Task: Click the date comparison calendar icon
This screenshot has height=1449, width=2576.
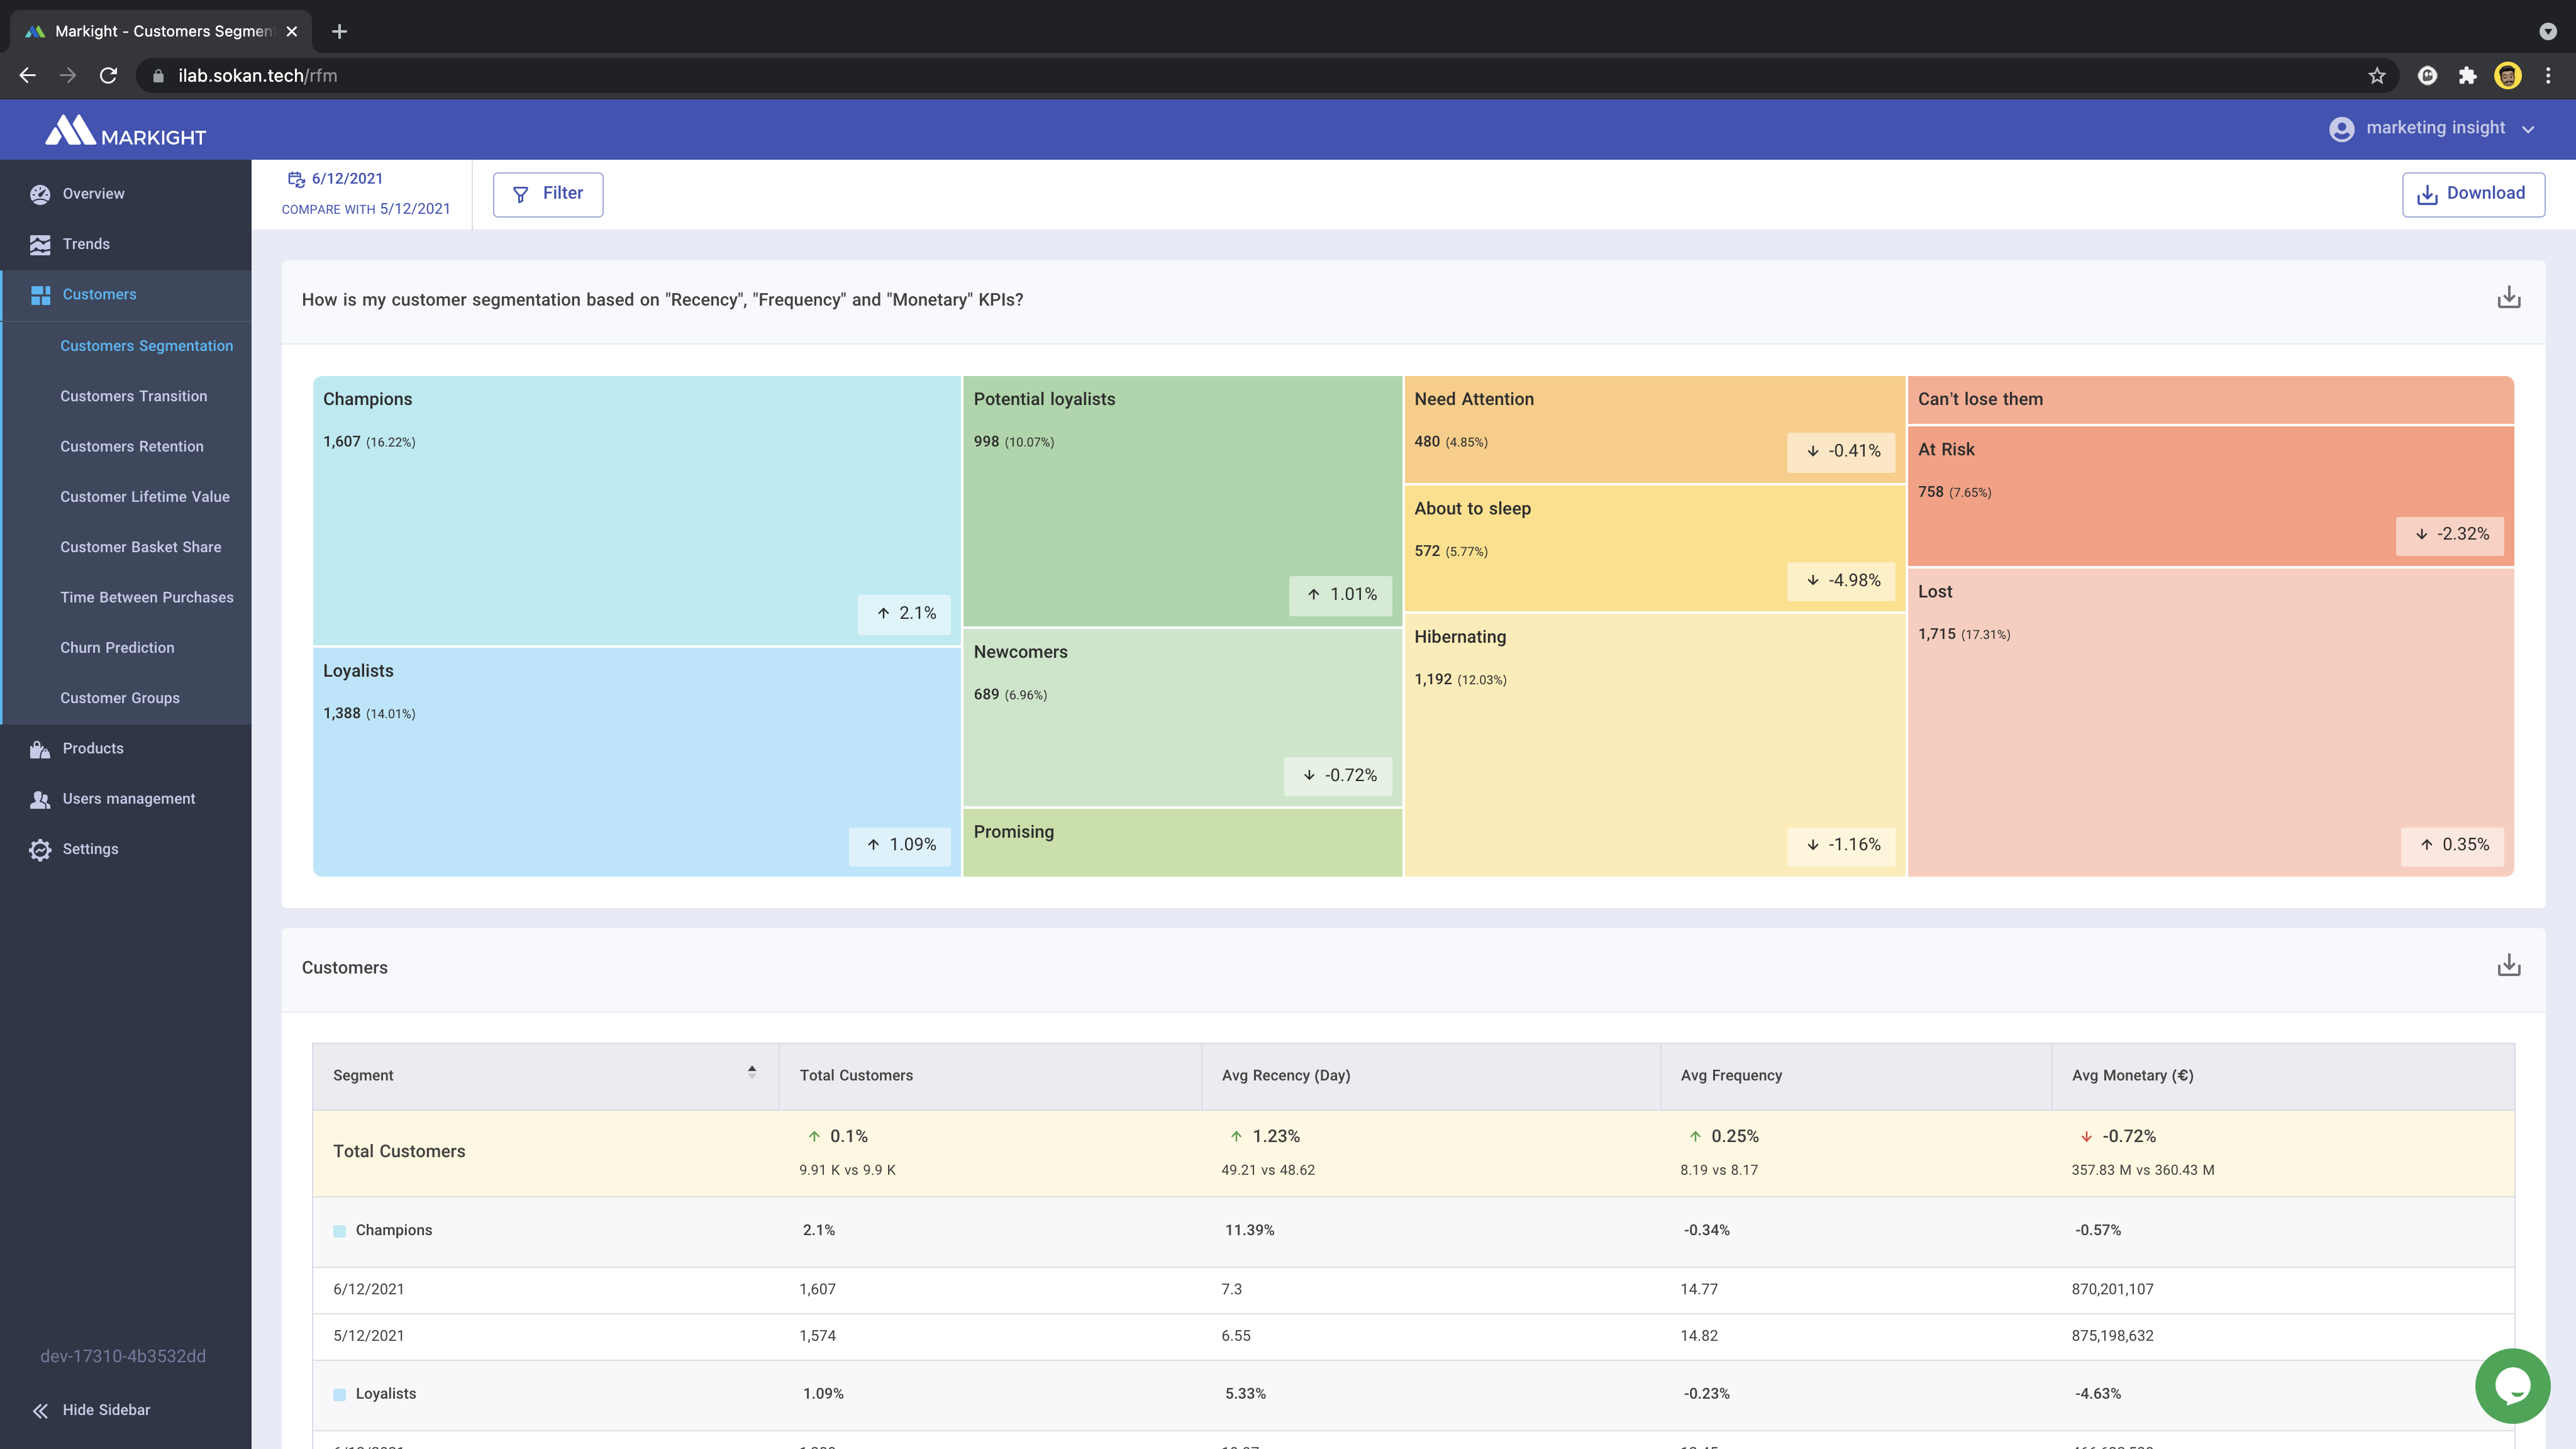Action: coord(296,179)
